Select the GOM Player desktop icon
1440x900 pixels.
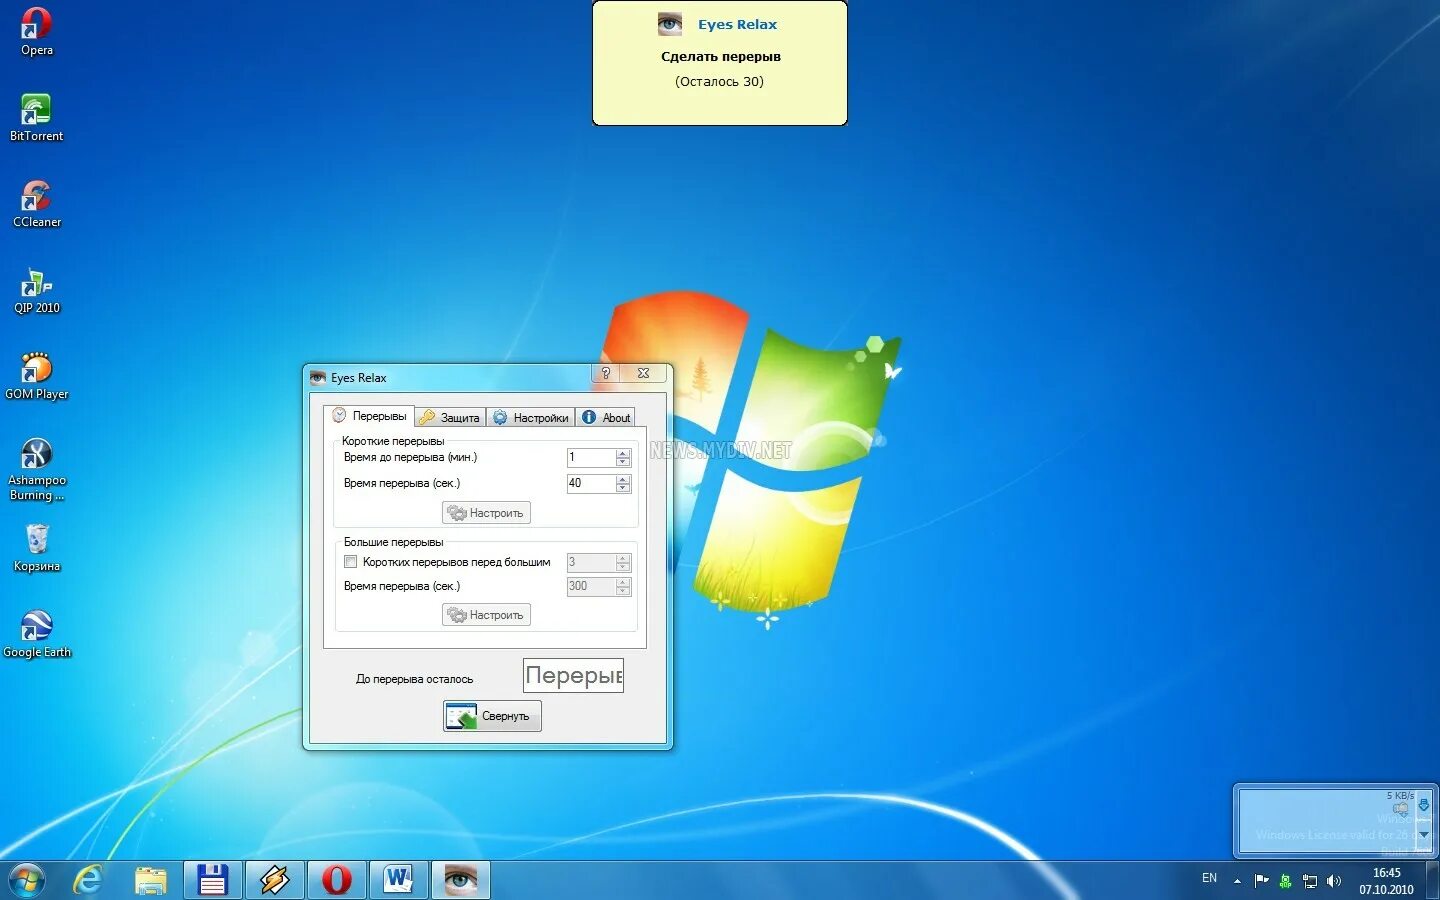(37, 376)
